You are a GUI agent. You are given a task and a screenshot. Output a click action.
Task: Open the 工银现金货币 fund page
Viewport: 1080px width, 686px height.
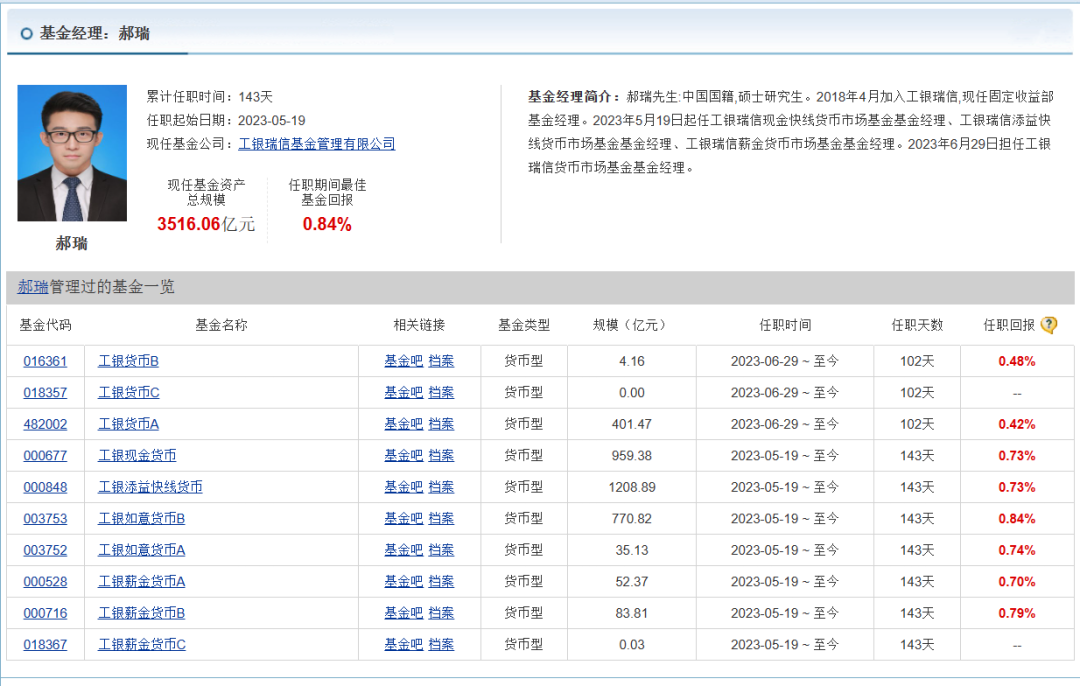(x=137, y=456)
